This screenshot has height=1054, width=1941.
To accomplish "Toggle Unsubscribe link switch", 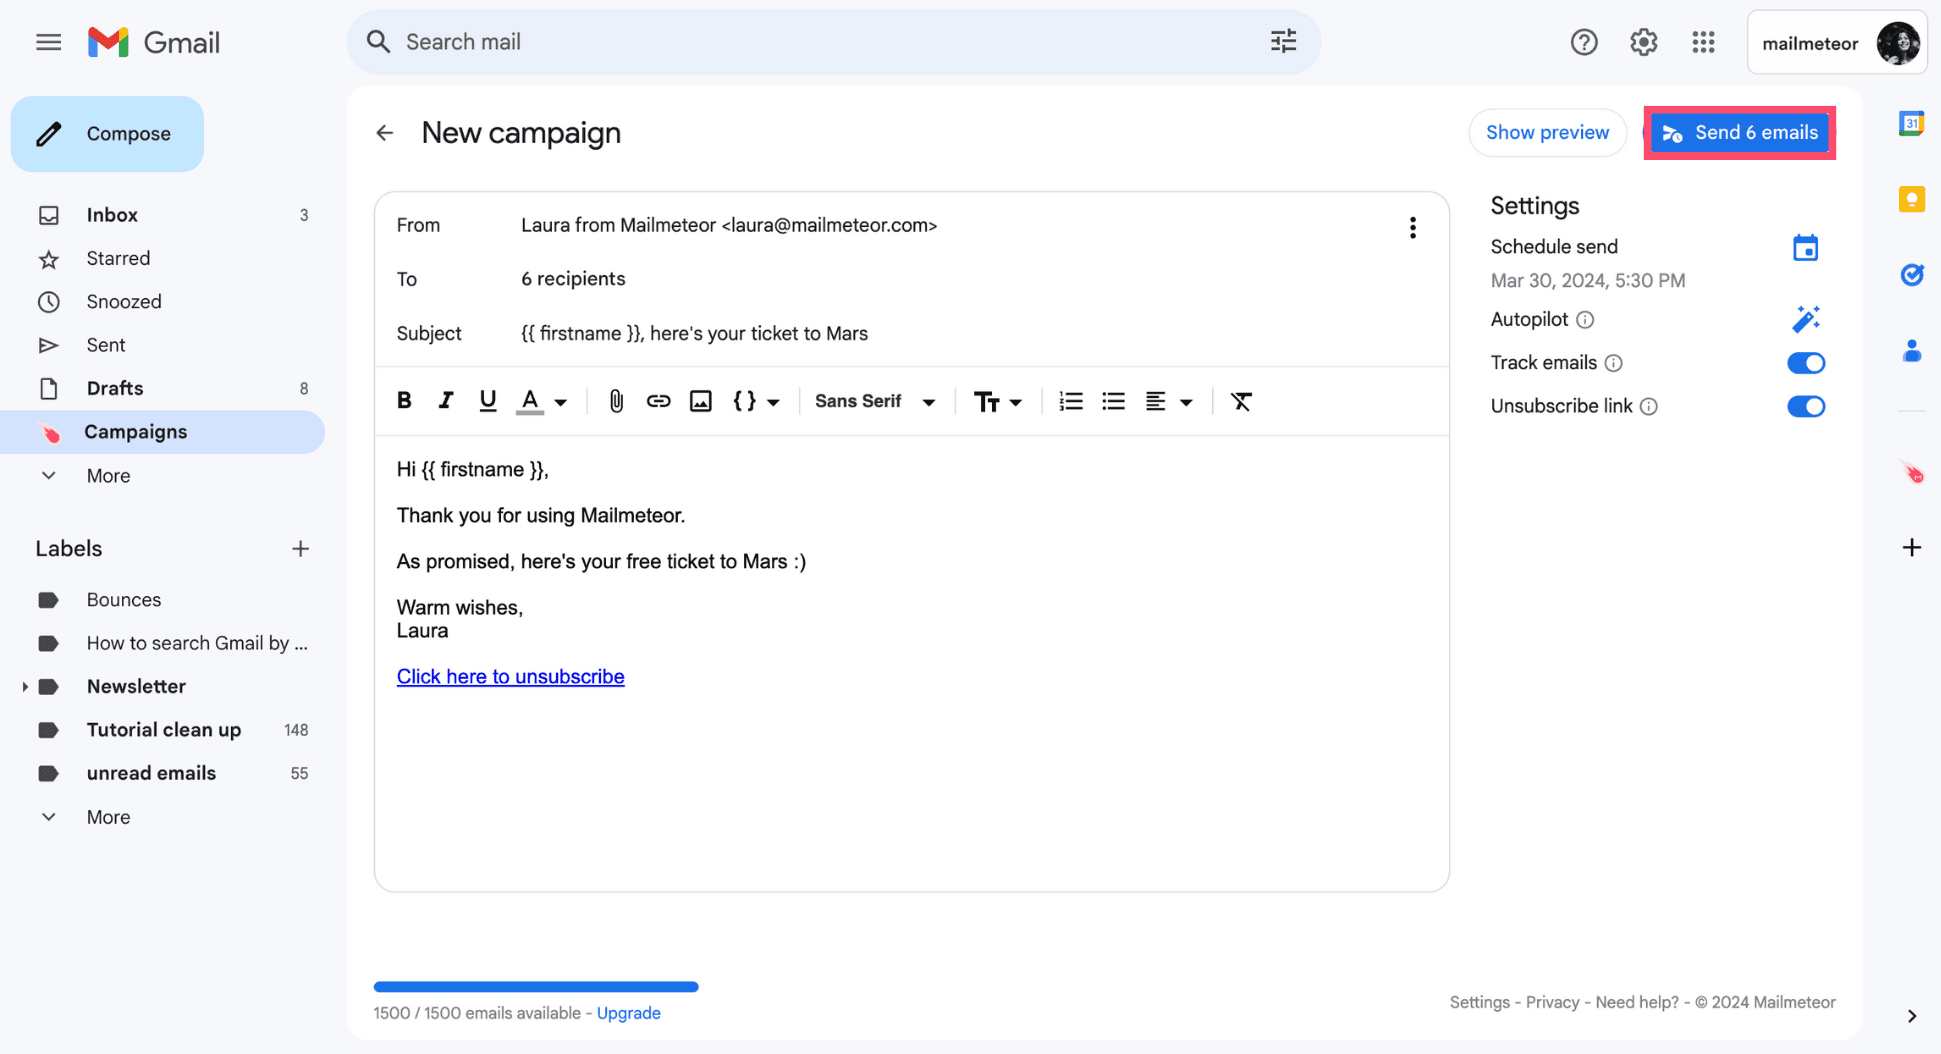I will [x=1806, y=406].
